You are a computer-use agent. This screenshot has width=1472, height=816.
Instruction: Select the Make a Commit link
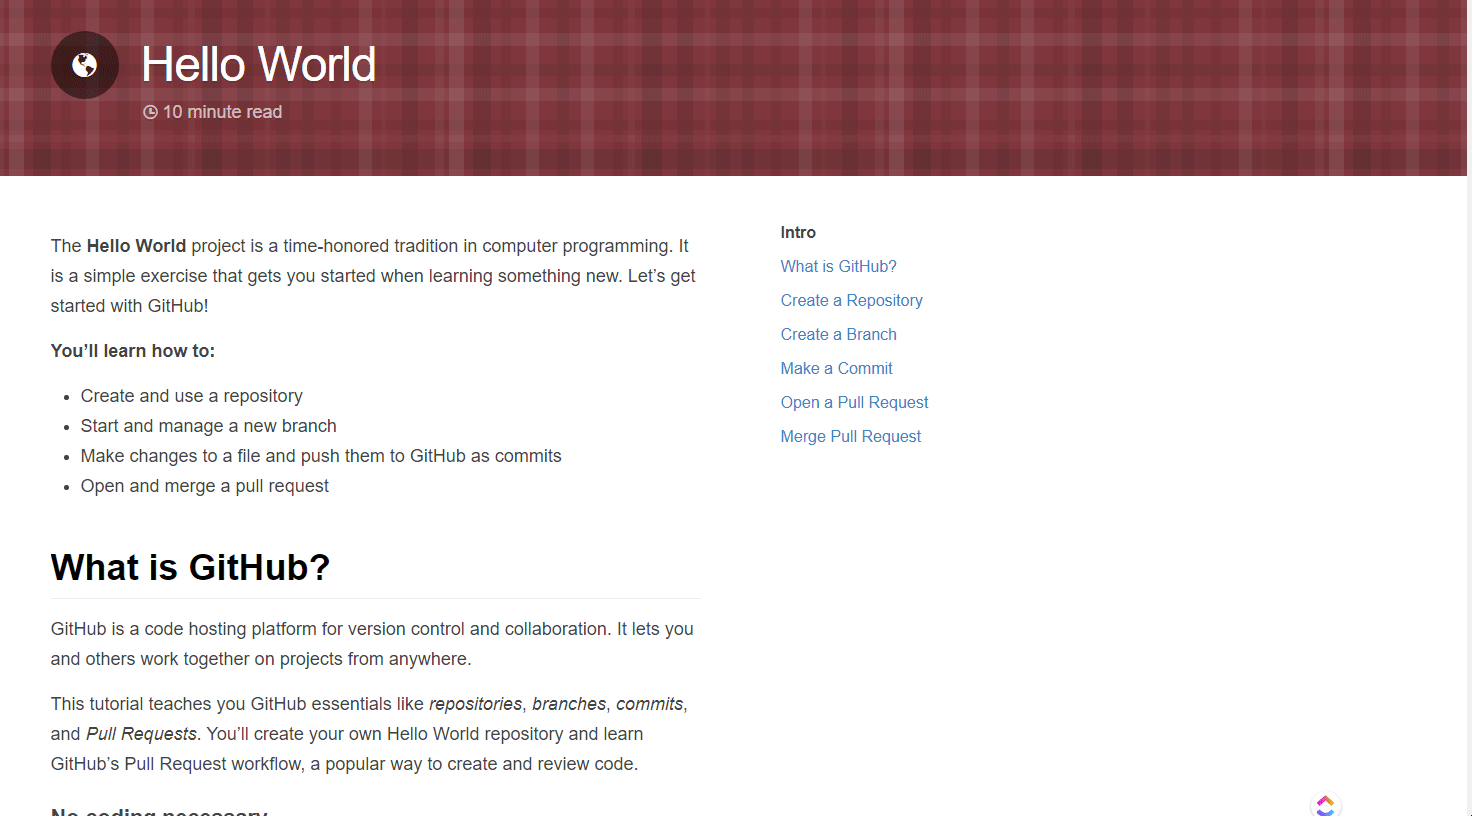pos(836,368)
